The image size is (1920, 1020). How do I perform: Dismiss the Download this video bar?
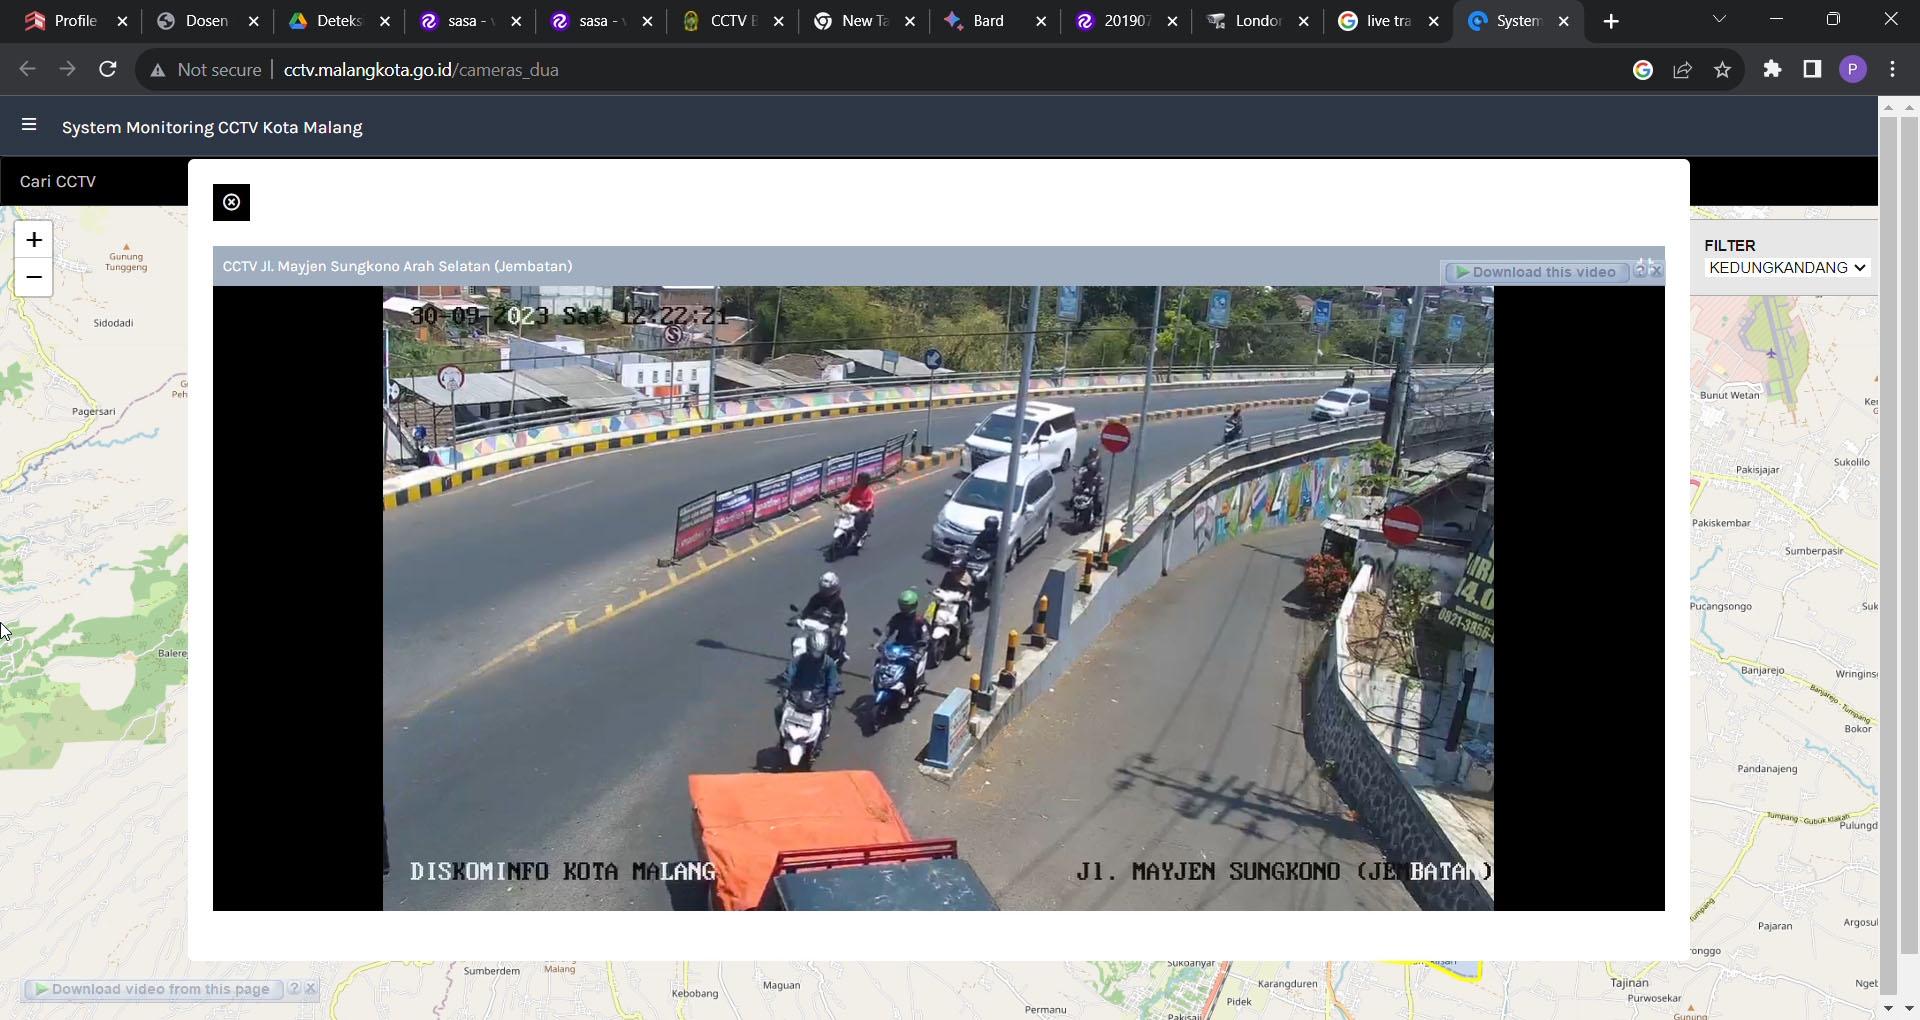(x=1656, y=270)
